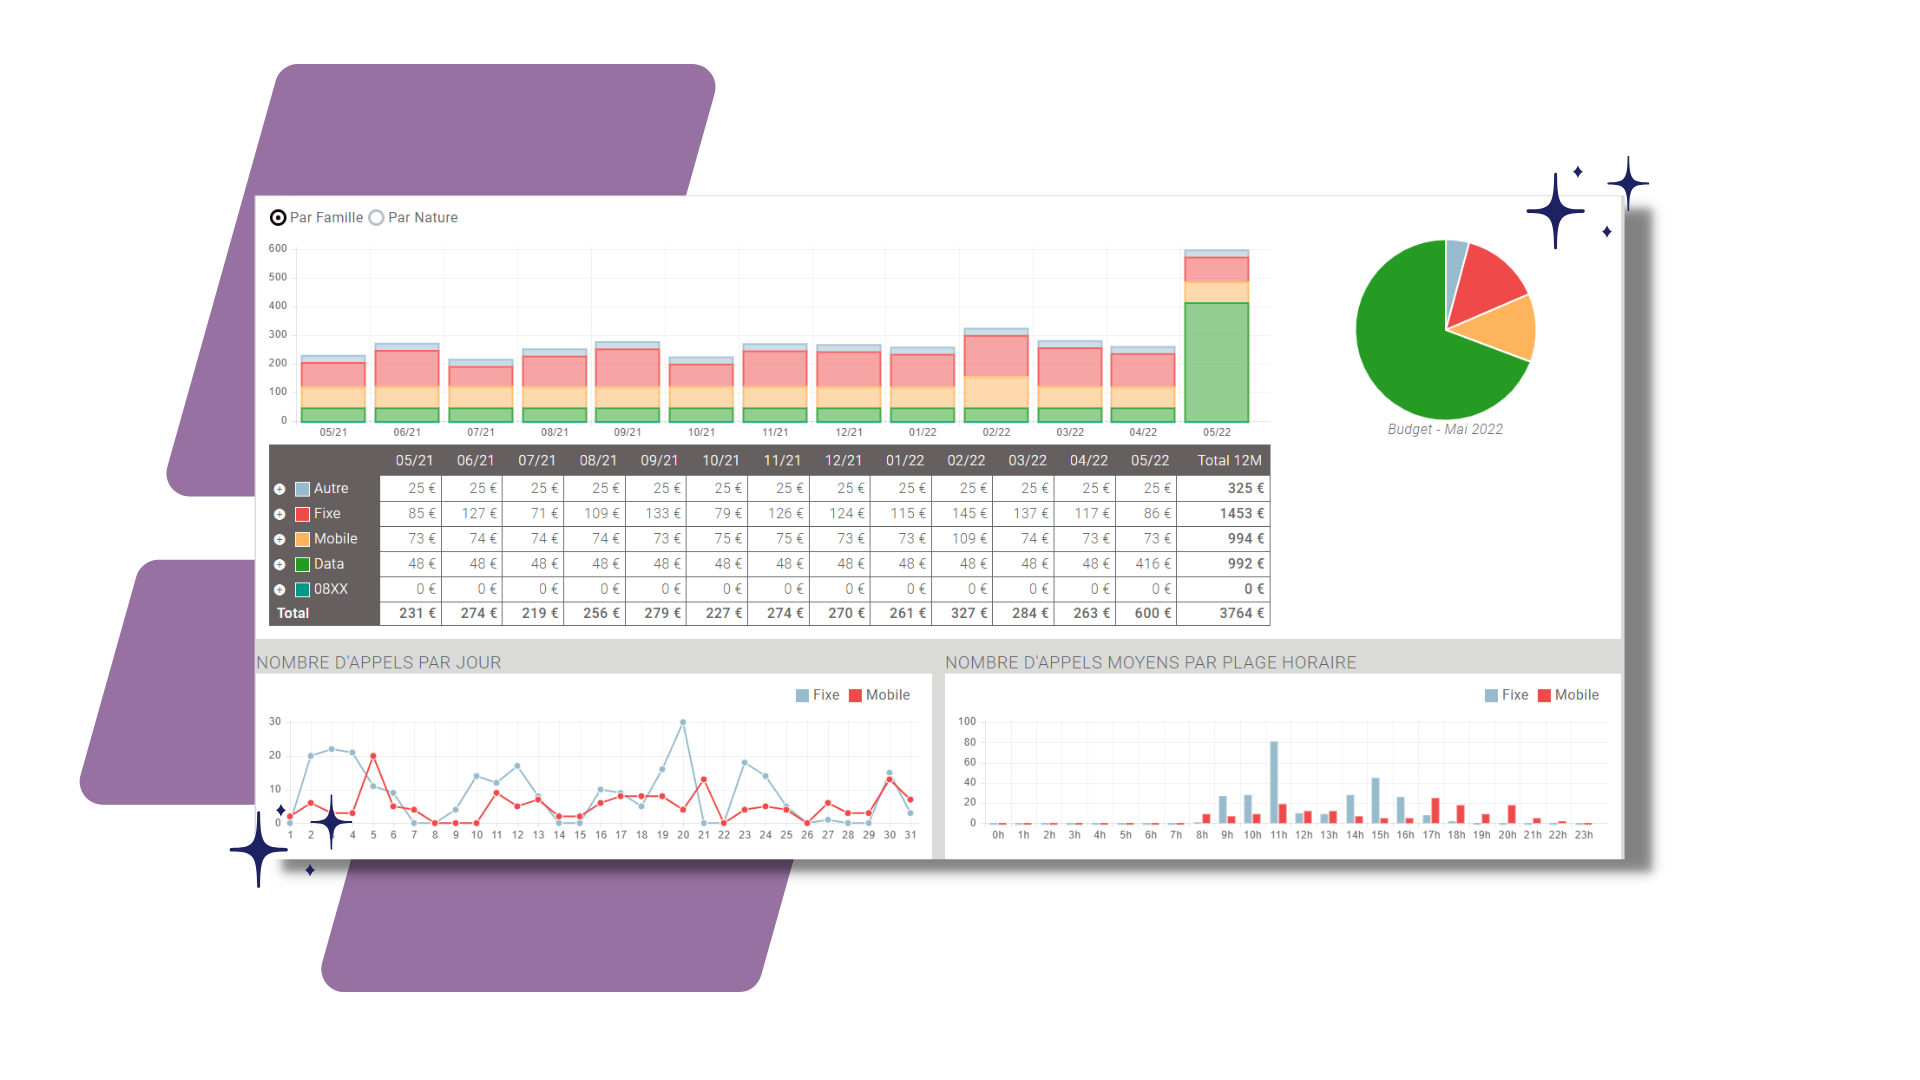This screenshot has width=1920, height=1080.
Task: Click the Data green color swatch
Action: pos(302,565)
